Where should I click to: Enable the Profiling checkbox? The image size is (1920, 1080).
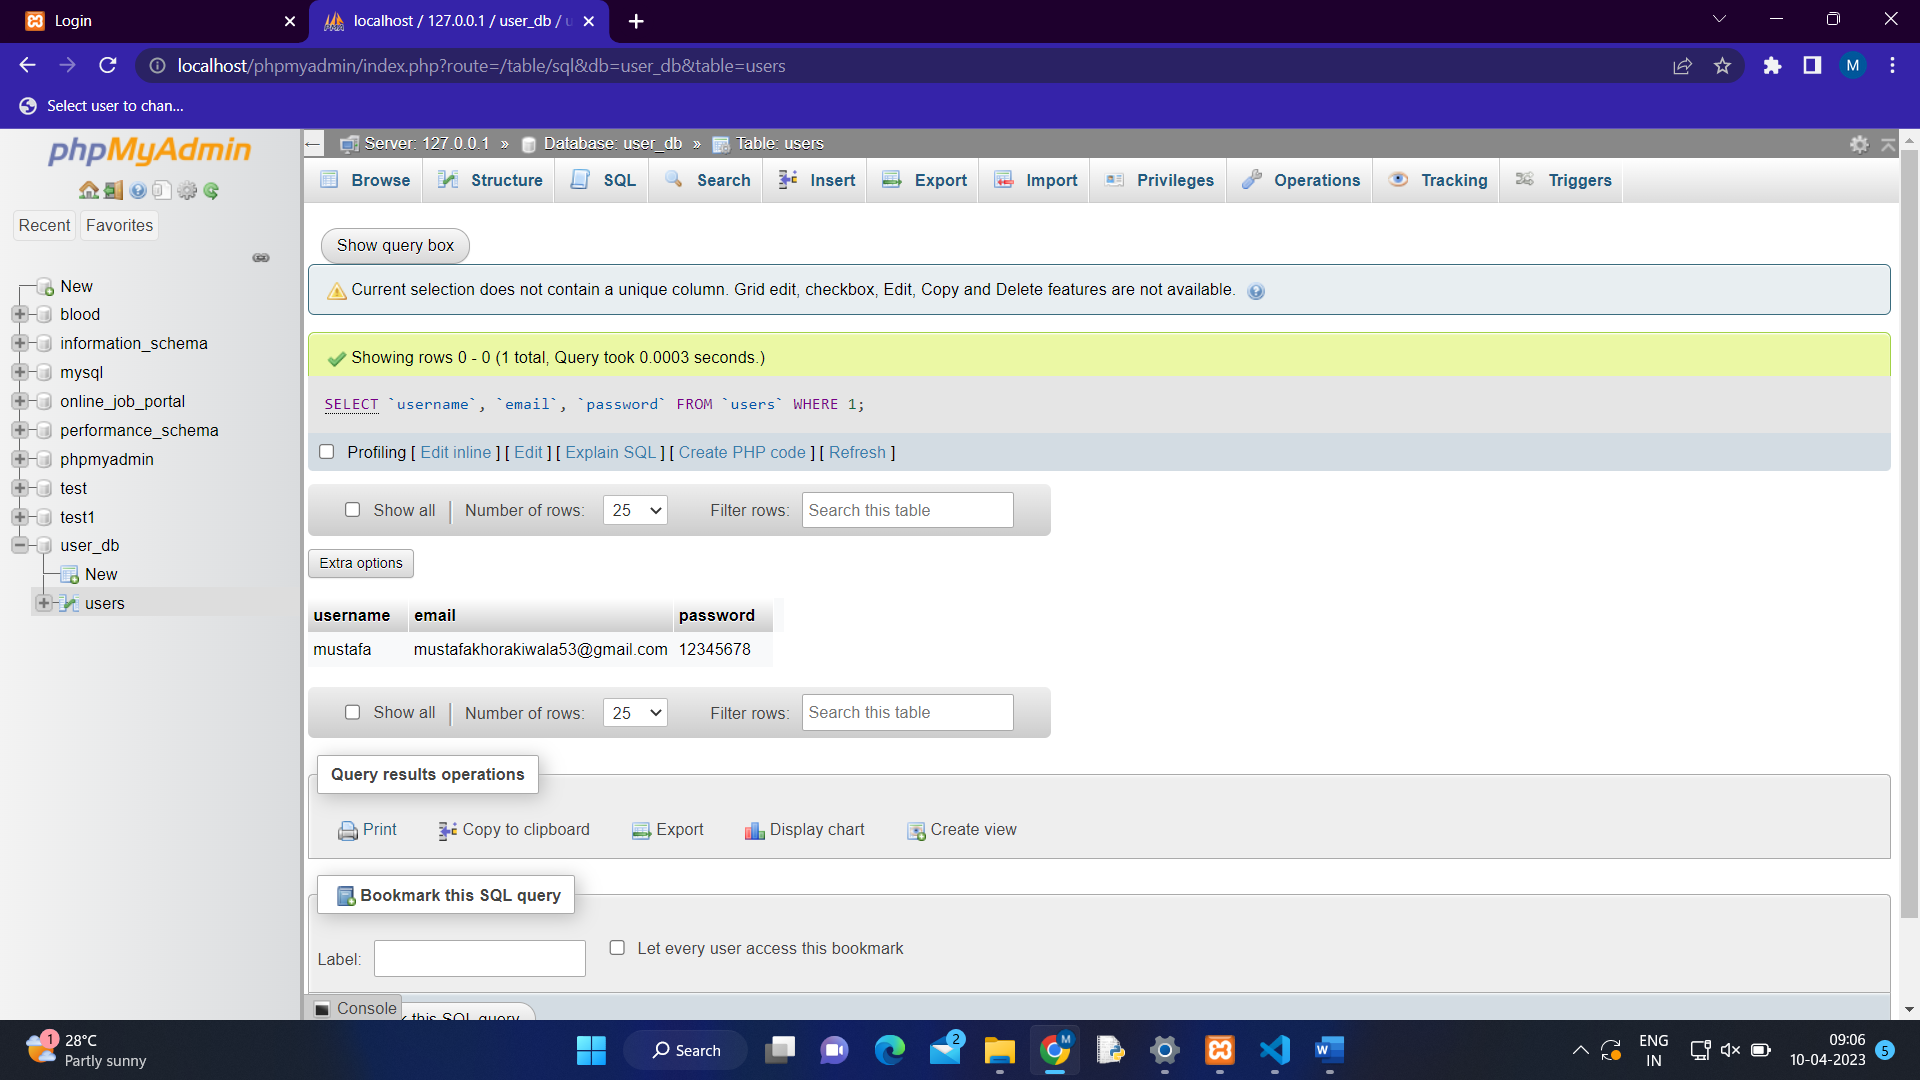(326, 452)
